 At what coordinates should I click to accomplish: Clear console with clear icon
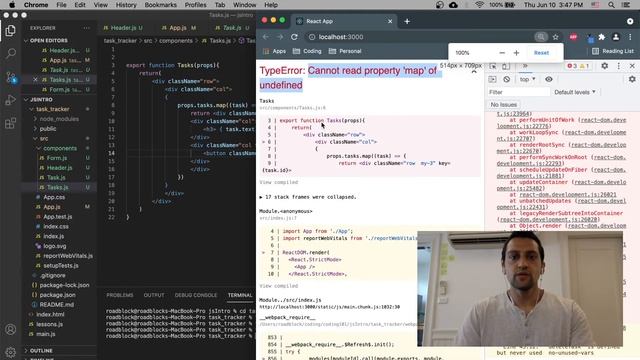click(507, 79)
